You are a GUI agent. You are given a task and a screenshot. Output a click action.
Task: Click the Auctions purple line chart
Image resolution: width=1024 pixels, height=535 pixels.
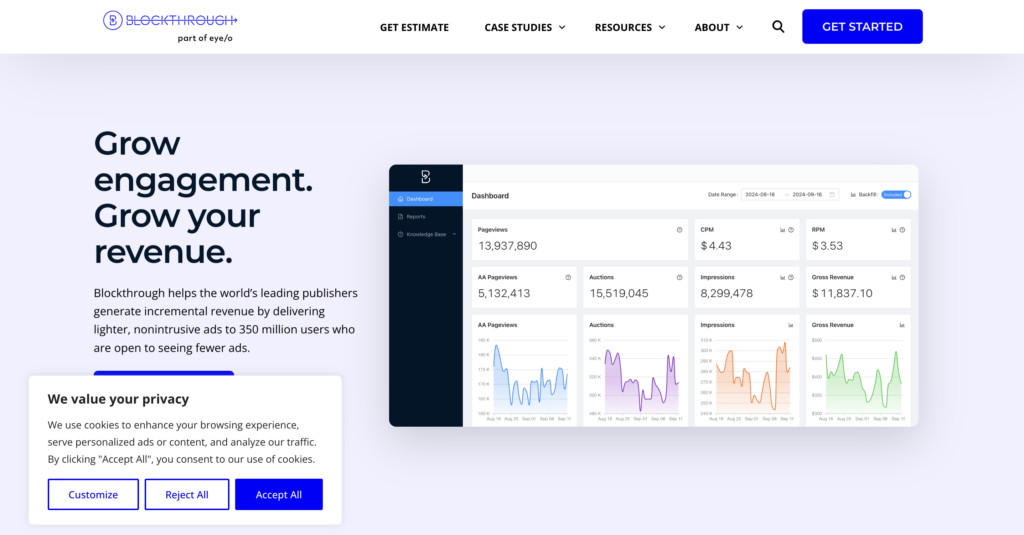641,378
